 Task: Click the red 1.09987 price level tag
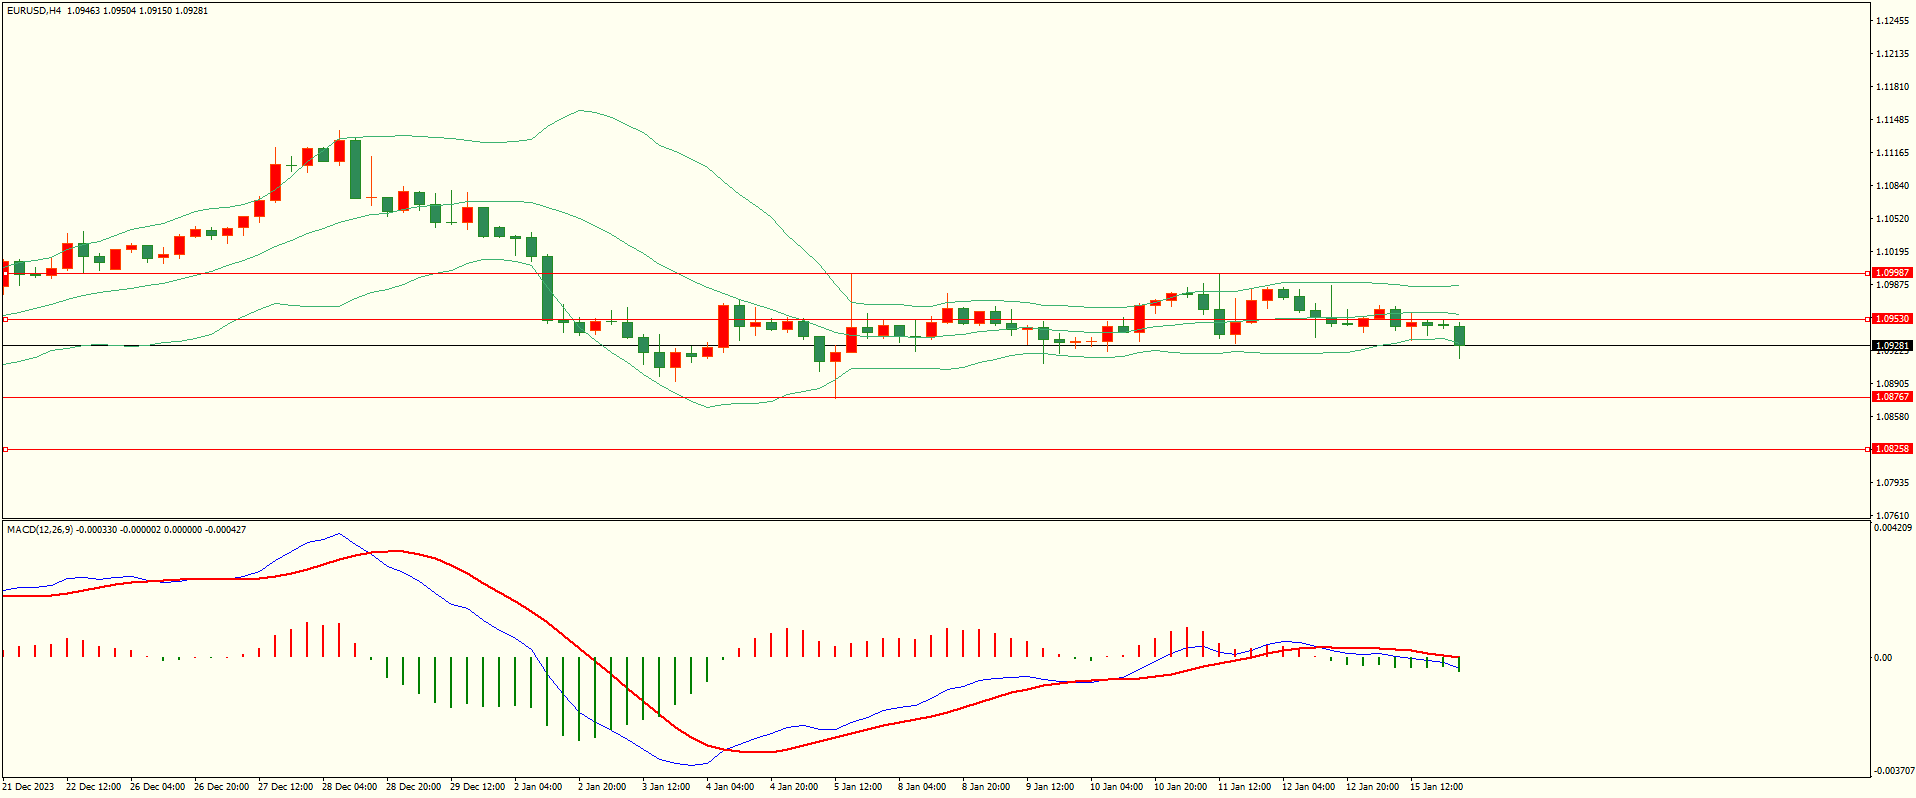1891,273
